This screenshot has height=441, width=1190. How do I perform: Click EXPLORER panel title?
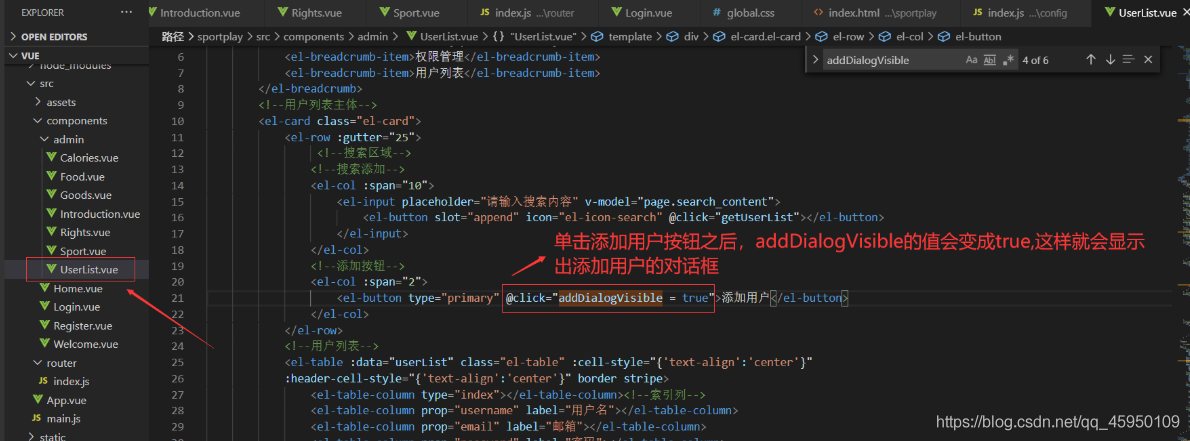click(x=42, y=12)
